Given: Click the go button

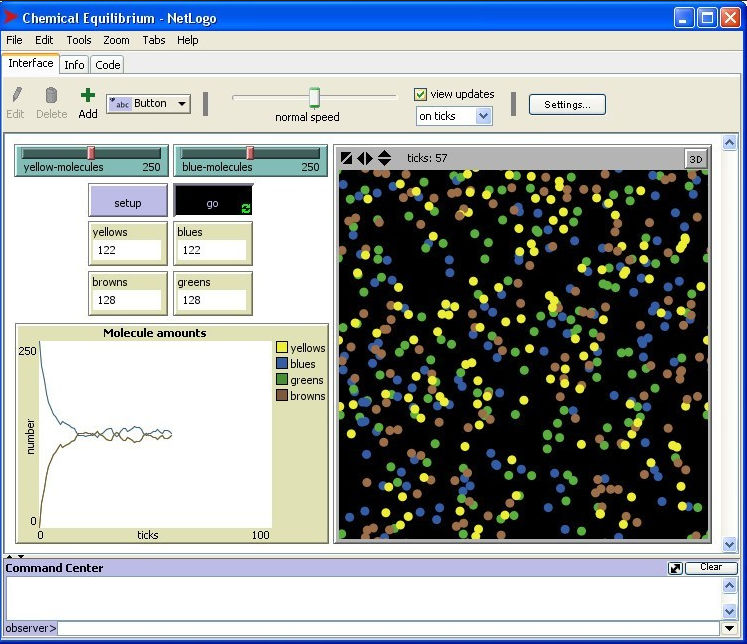Looking at the screenshot, I should coord(213,201).
